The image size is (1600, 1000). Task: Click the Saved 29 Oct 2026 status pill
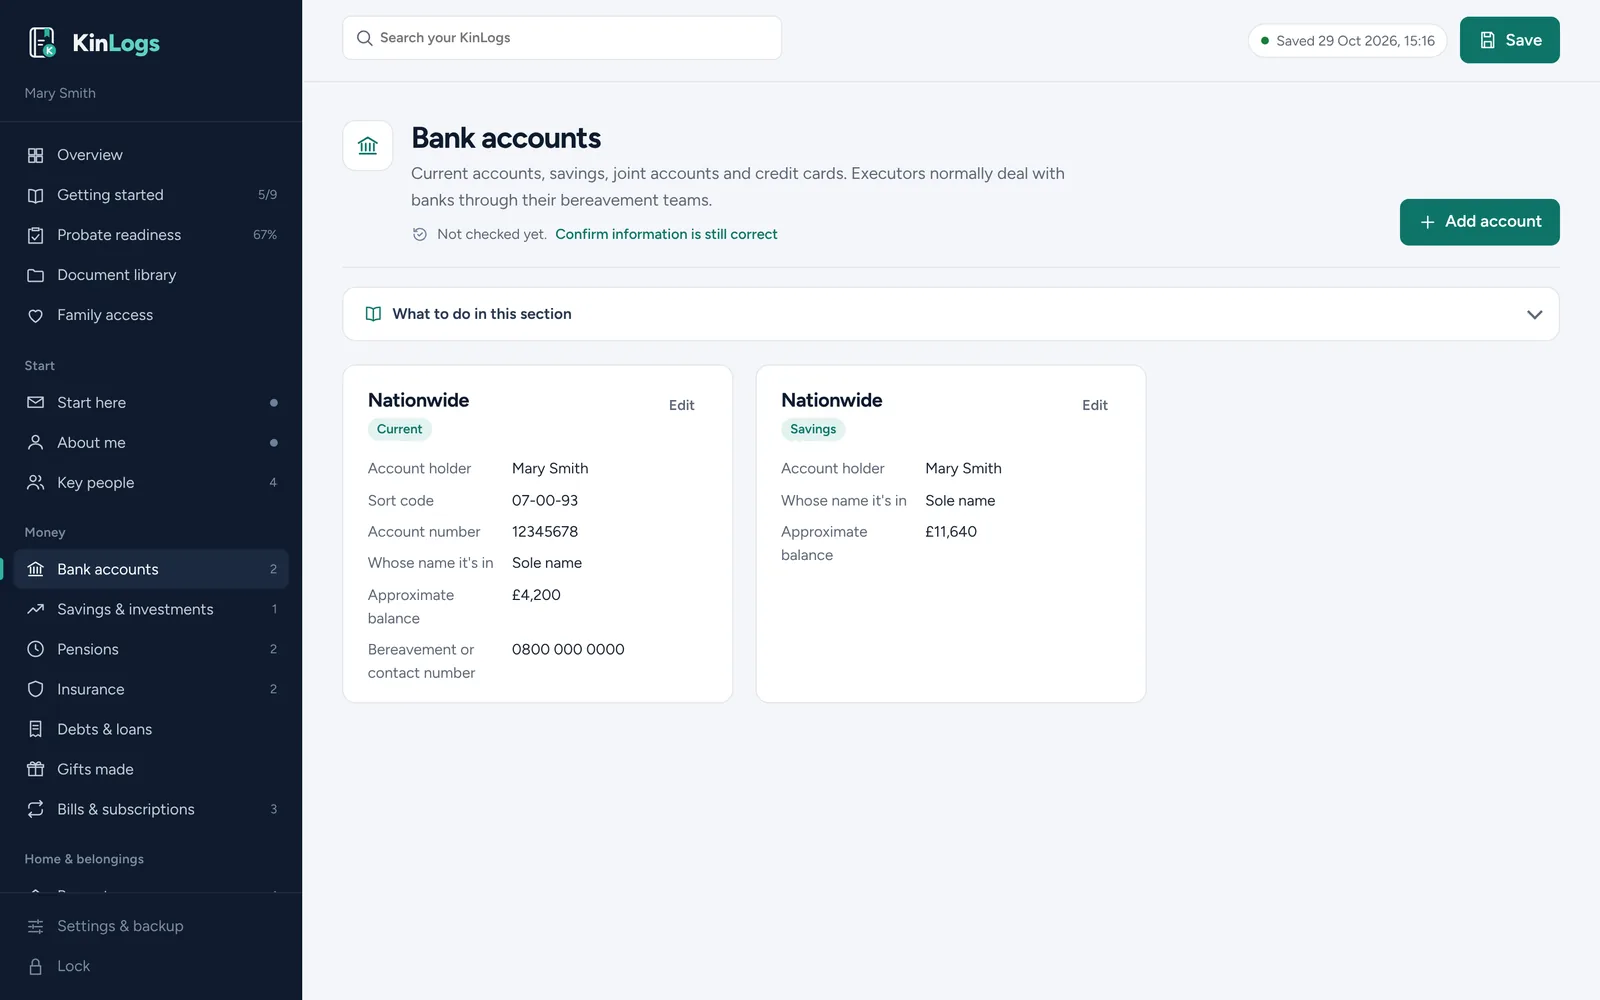click(1347, 41)
